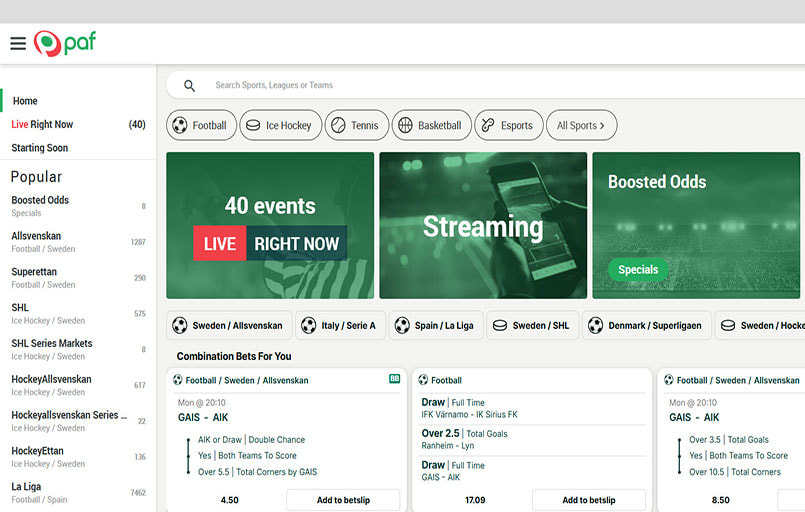Click the search magnifier icon

(x=189, y=86)
